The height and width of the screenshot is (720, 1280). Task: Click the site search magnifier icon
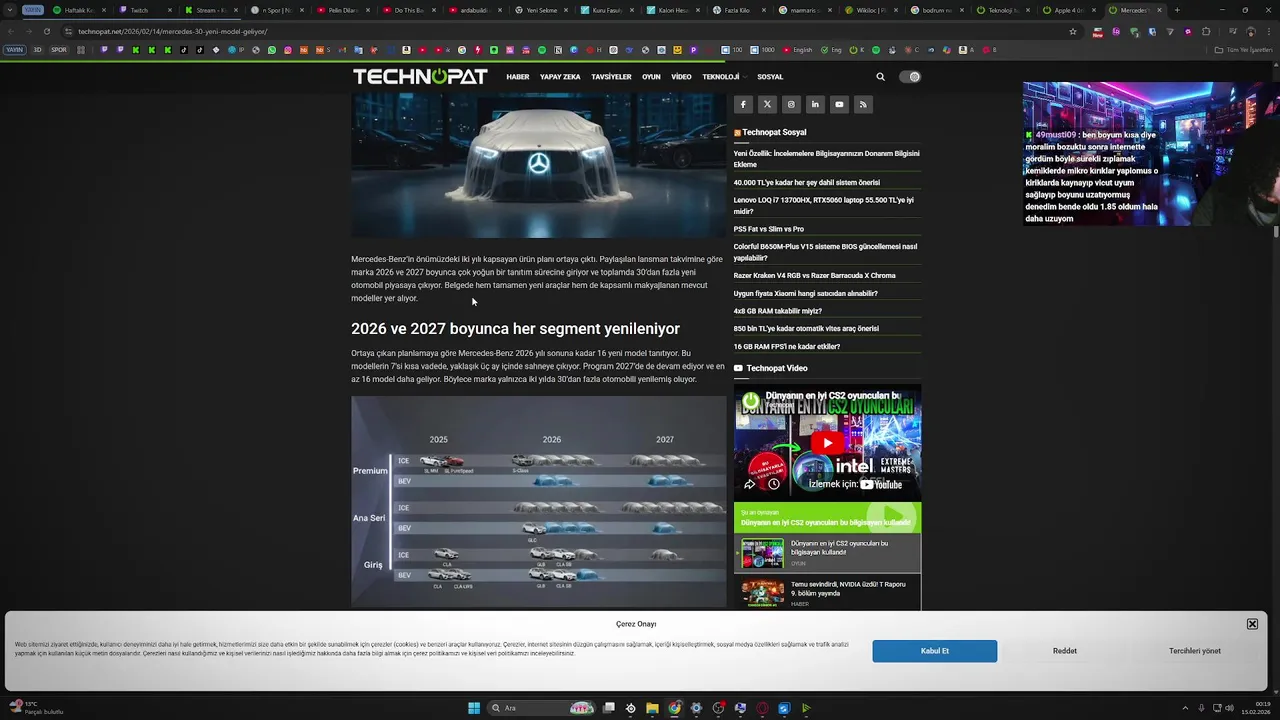click(881, 77)
